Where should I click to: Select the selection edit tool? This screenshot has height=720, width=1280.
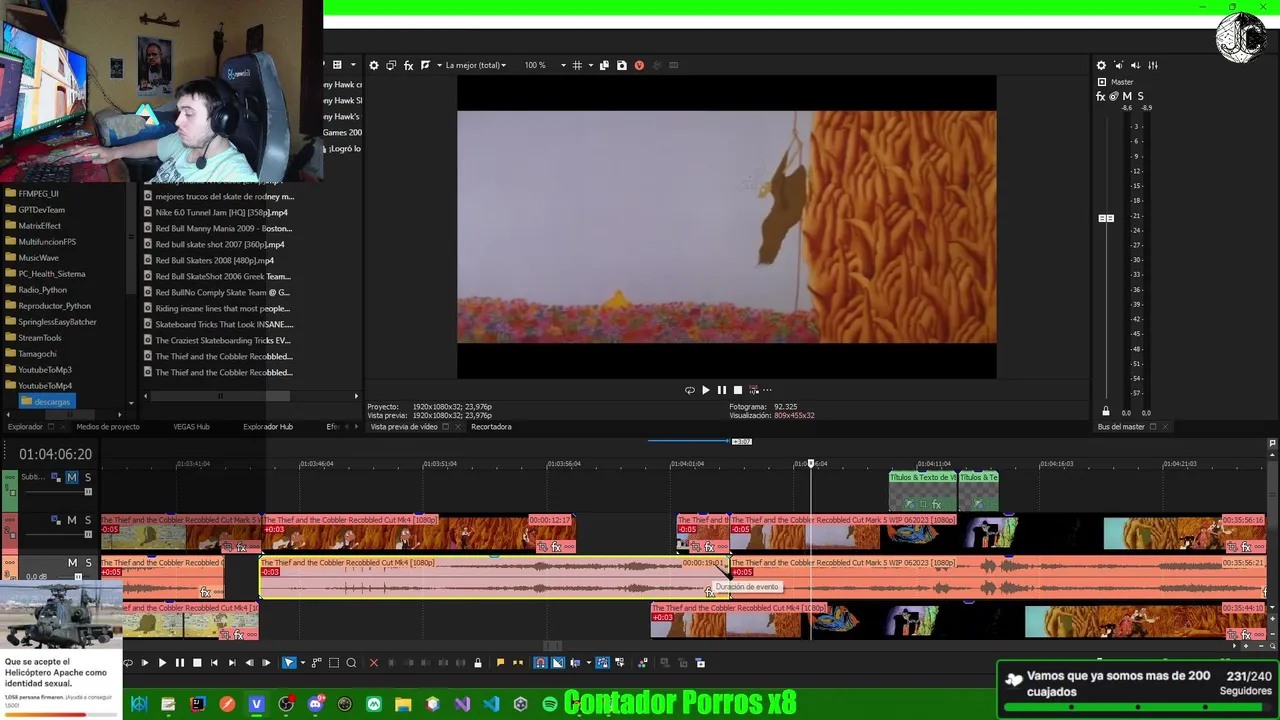334,662
